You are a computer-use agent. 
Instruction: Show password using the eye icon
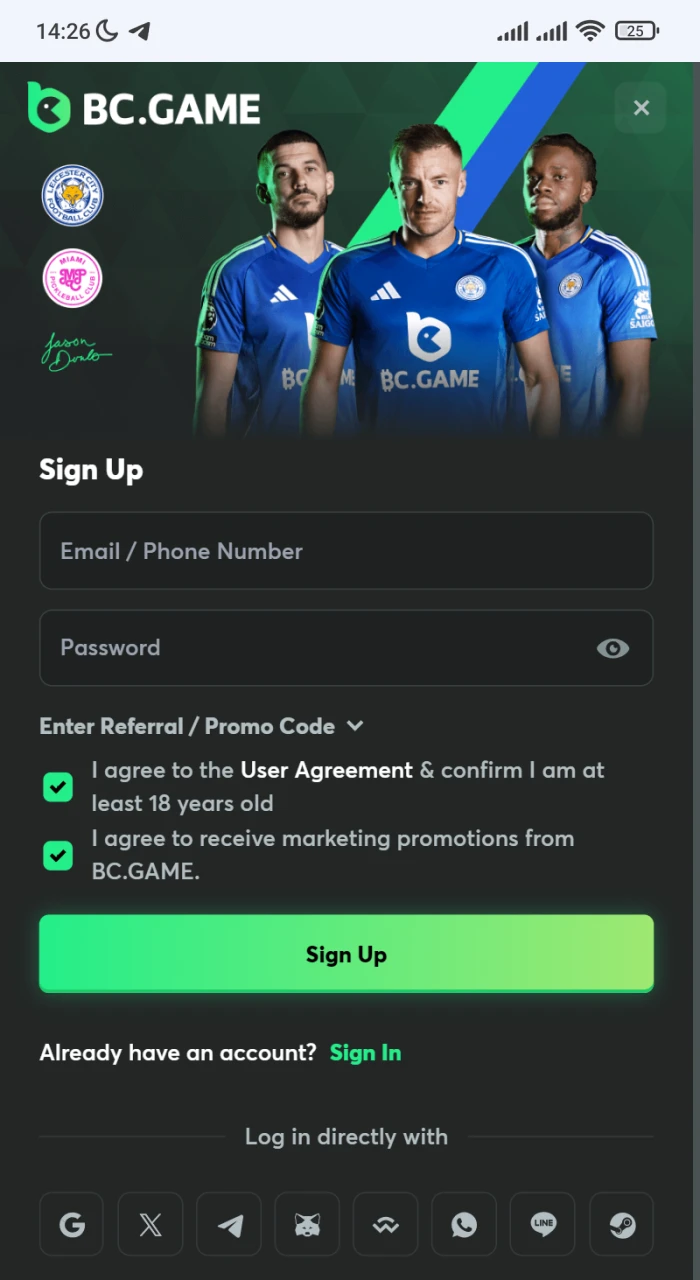(613, 648)
